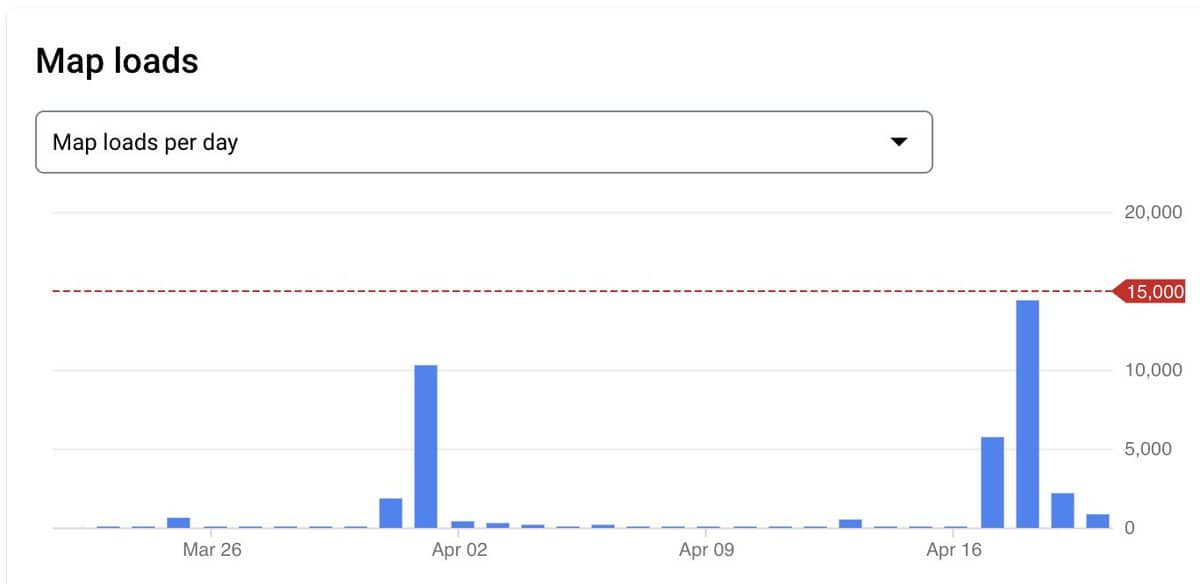Click the bar just under 6,000 near Apr 17
Screen dimensions: 1200x584
pyautogui.click(x=992, y=482)
